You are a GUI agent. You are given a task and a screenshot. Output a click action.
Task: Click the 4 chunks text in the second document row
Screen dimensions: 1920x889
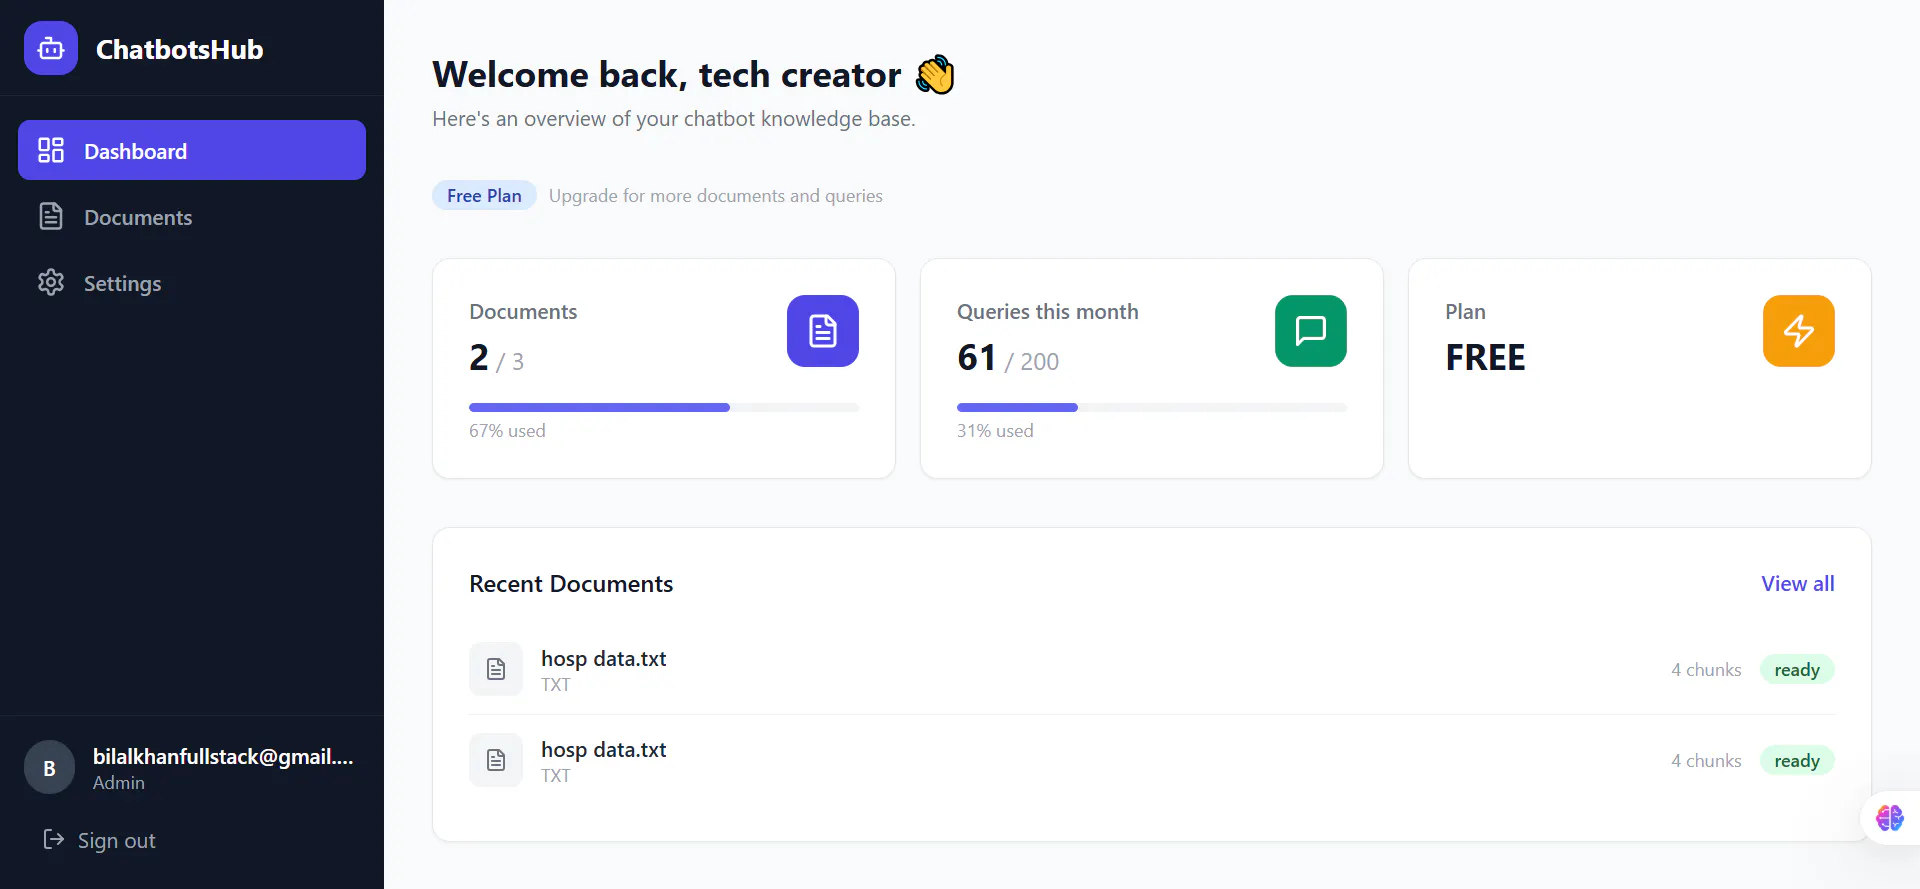click(x=1706, y=760)
